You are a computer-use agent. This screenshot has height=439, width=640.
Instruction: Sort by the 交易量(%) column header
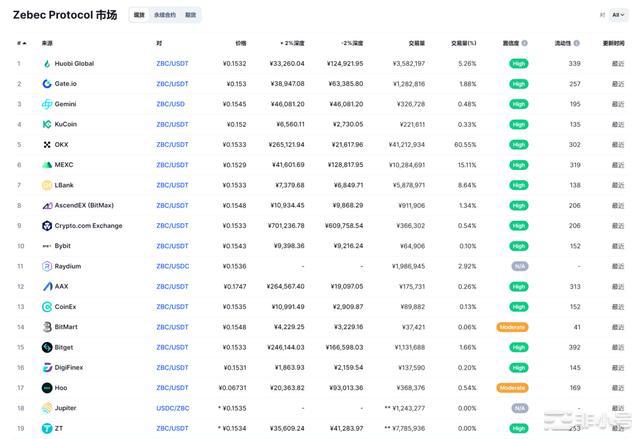pyautogui.click(x=464, y=43)
